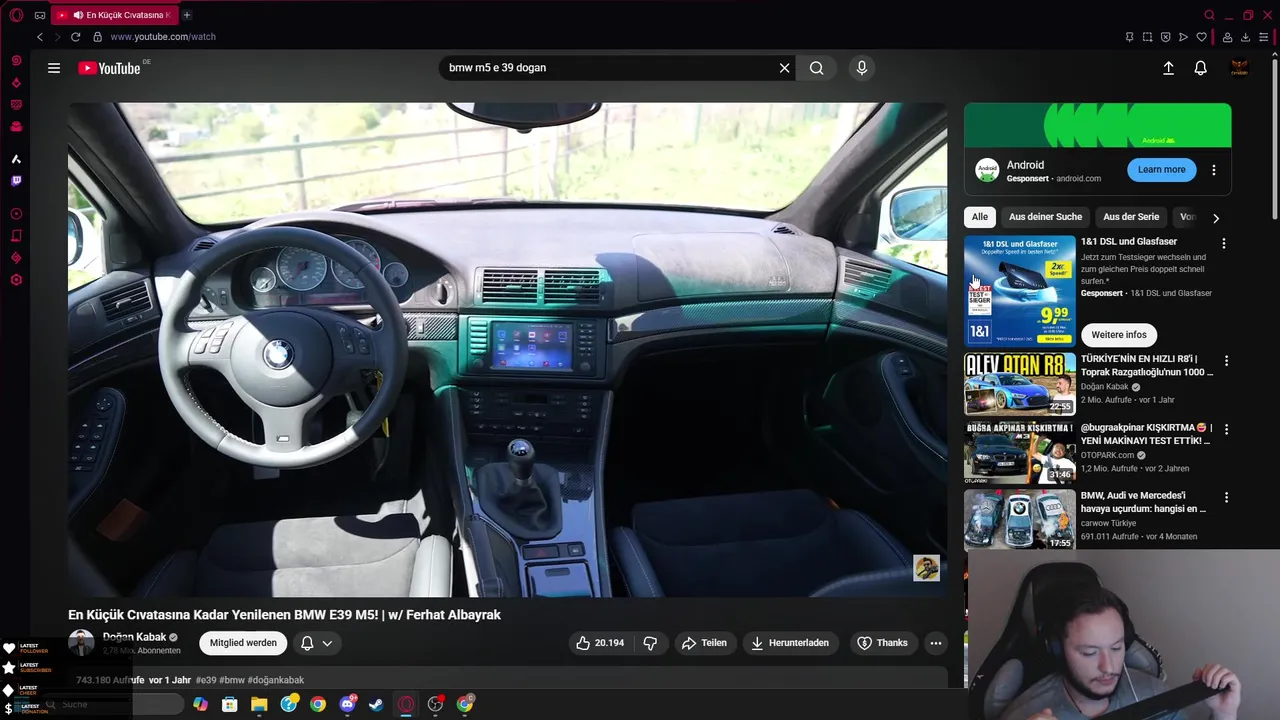The height and width of the screenshot is (720, 1280).
Task: Open Steam from the taskbar
Action: (x=376, y=704)
